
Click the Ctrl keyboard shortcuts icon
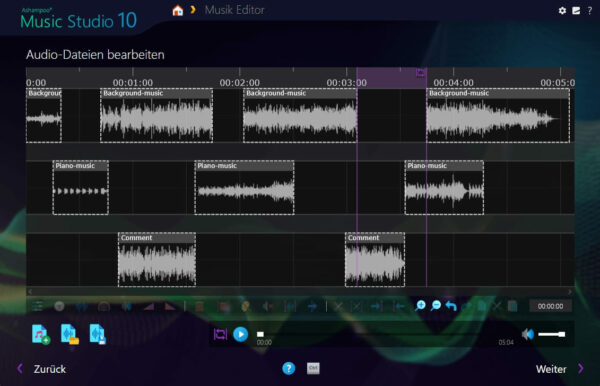click(313, 368)
